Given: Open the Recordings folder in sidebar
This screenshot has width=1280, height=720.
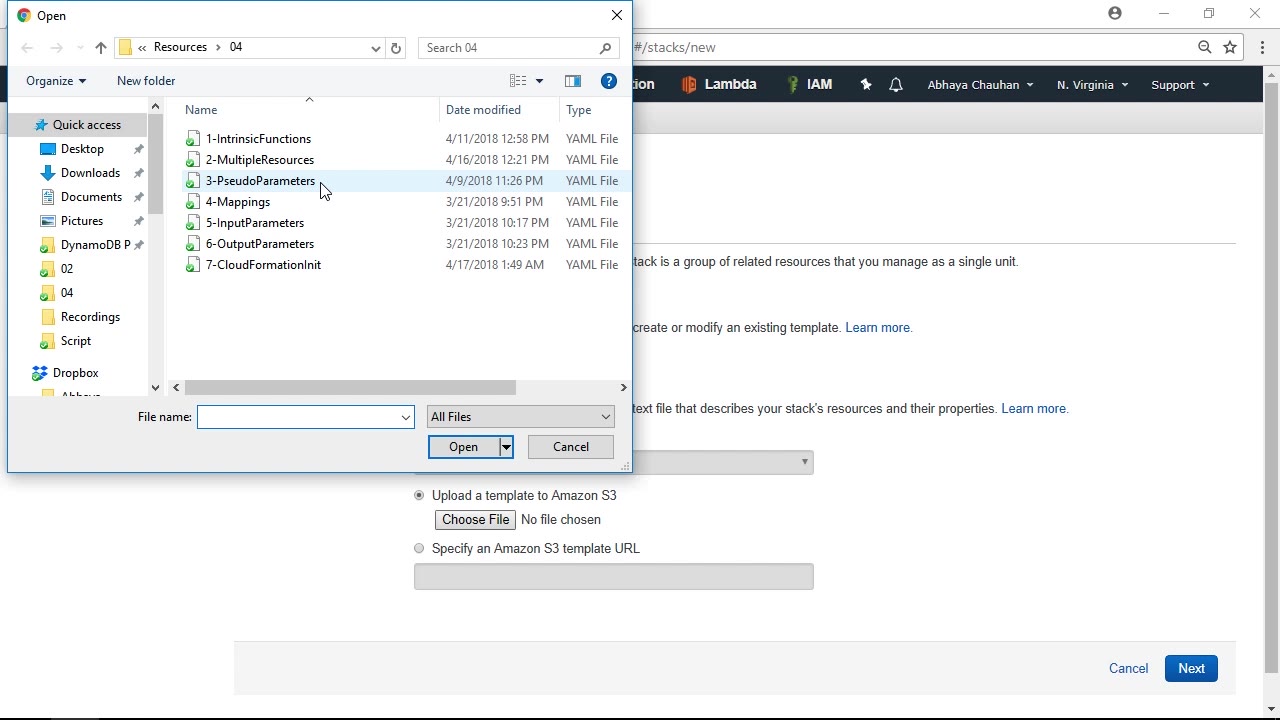Looking at the screenshot, I should 90,317.
